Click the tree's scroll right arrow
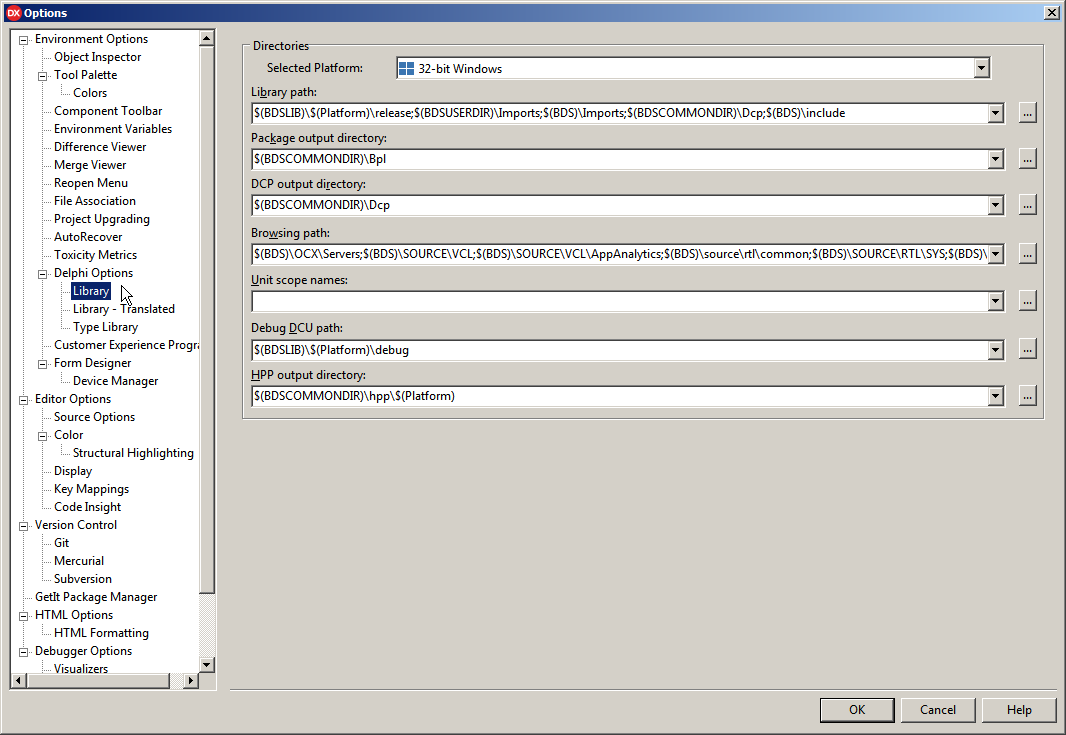 pos(191,681)
